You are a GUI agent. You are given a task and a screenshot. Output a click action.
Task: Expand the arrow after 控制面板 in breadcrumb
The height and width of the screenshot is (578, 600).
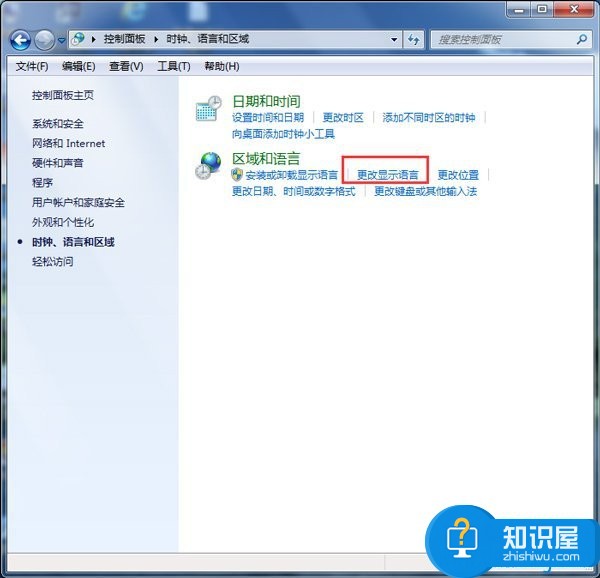[x=156, y=39]
